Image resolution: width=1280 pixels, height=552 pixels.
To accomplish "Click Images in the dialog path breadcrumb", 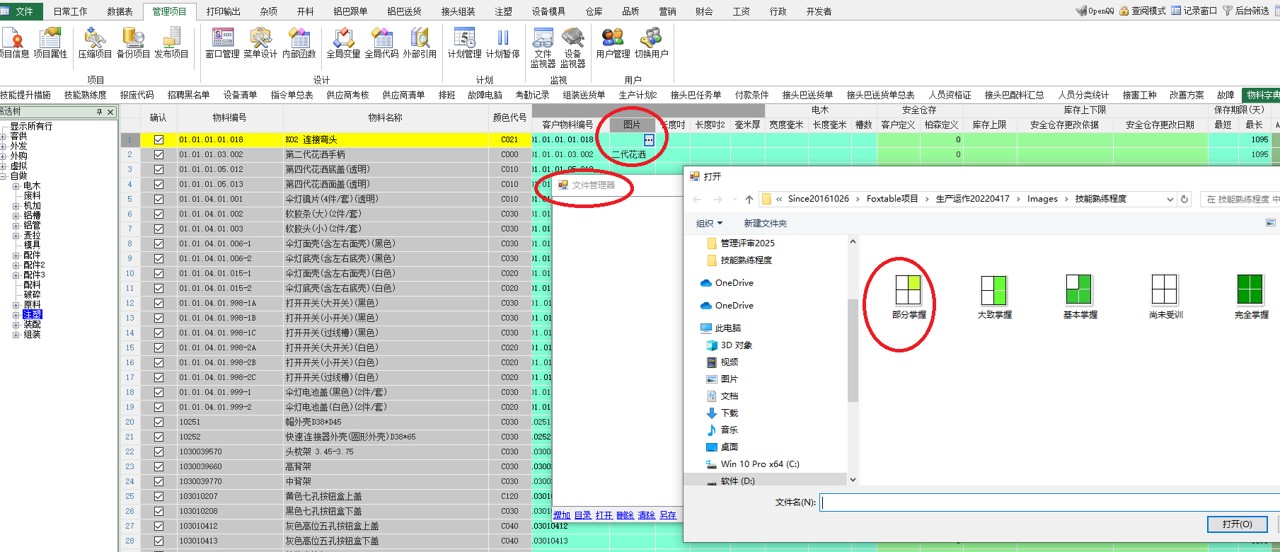I will pos(1042,199).
